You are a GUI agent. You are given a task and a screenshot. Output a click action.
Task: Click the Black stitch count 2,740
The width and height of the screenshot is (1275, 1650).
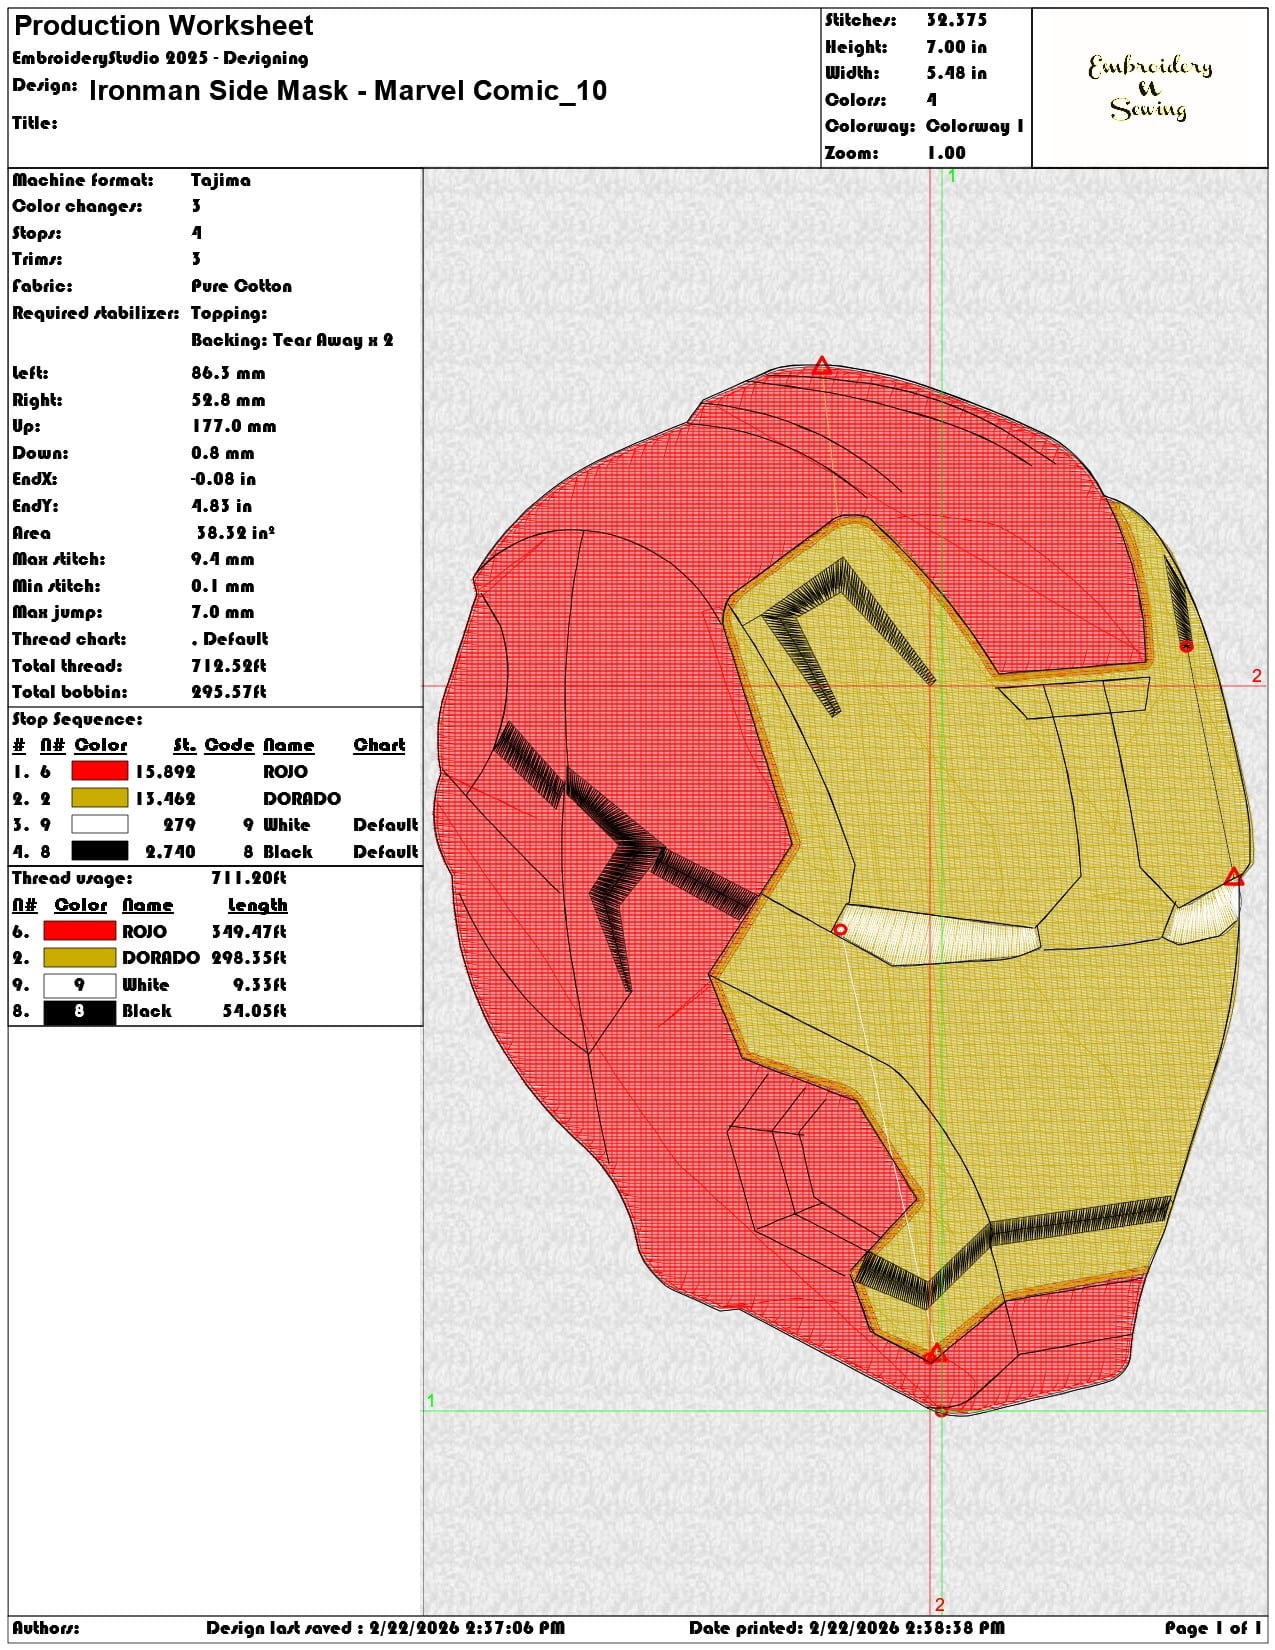170,852
